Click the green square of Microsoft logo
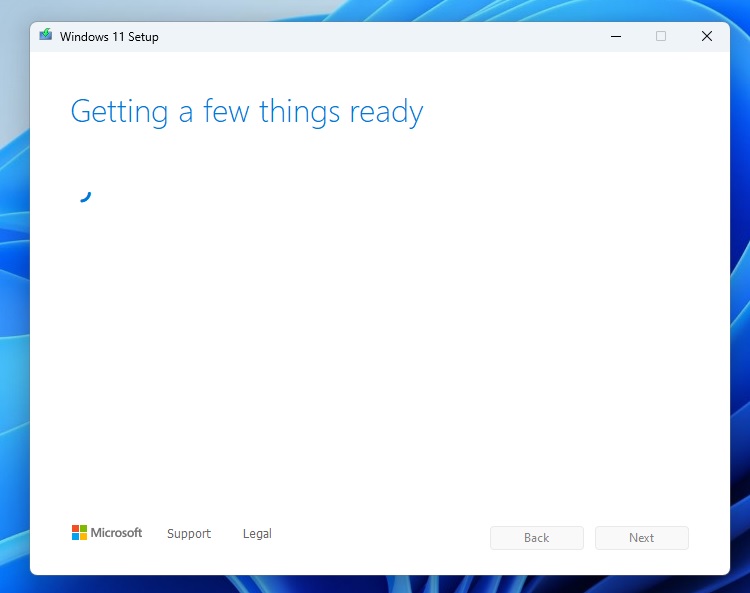Viewport: 750px width, 593px height. [84, 529]
